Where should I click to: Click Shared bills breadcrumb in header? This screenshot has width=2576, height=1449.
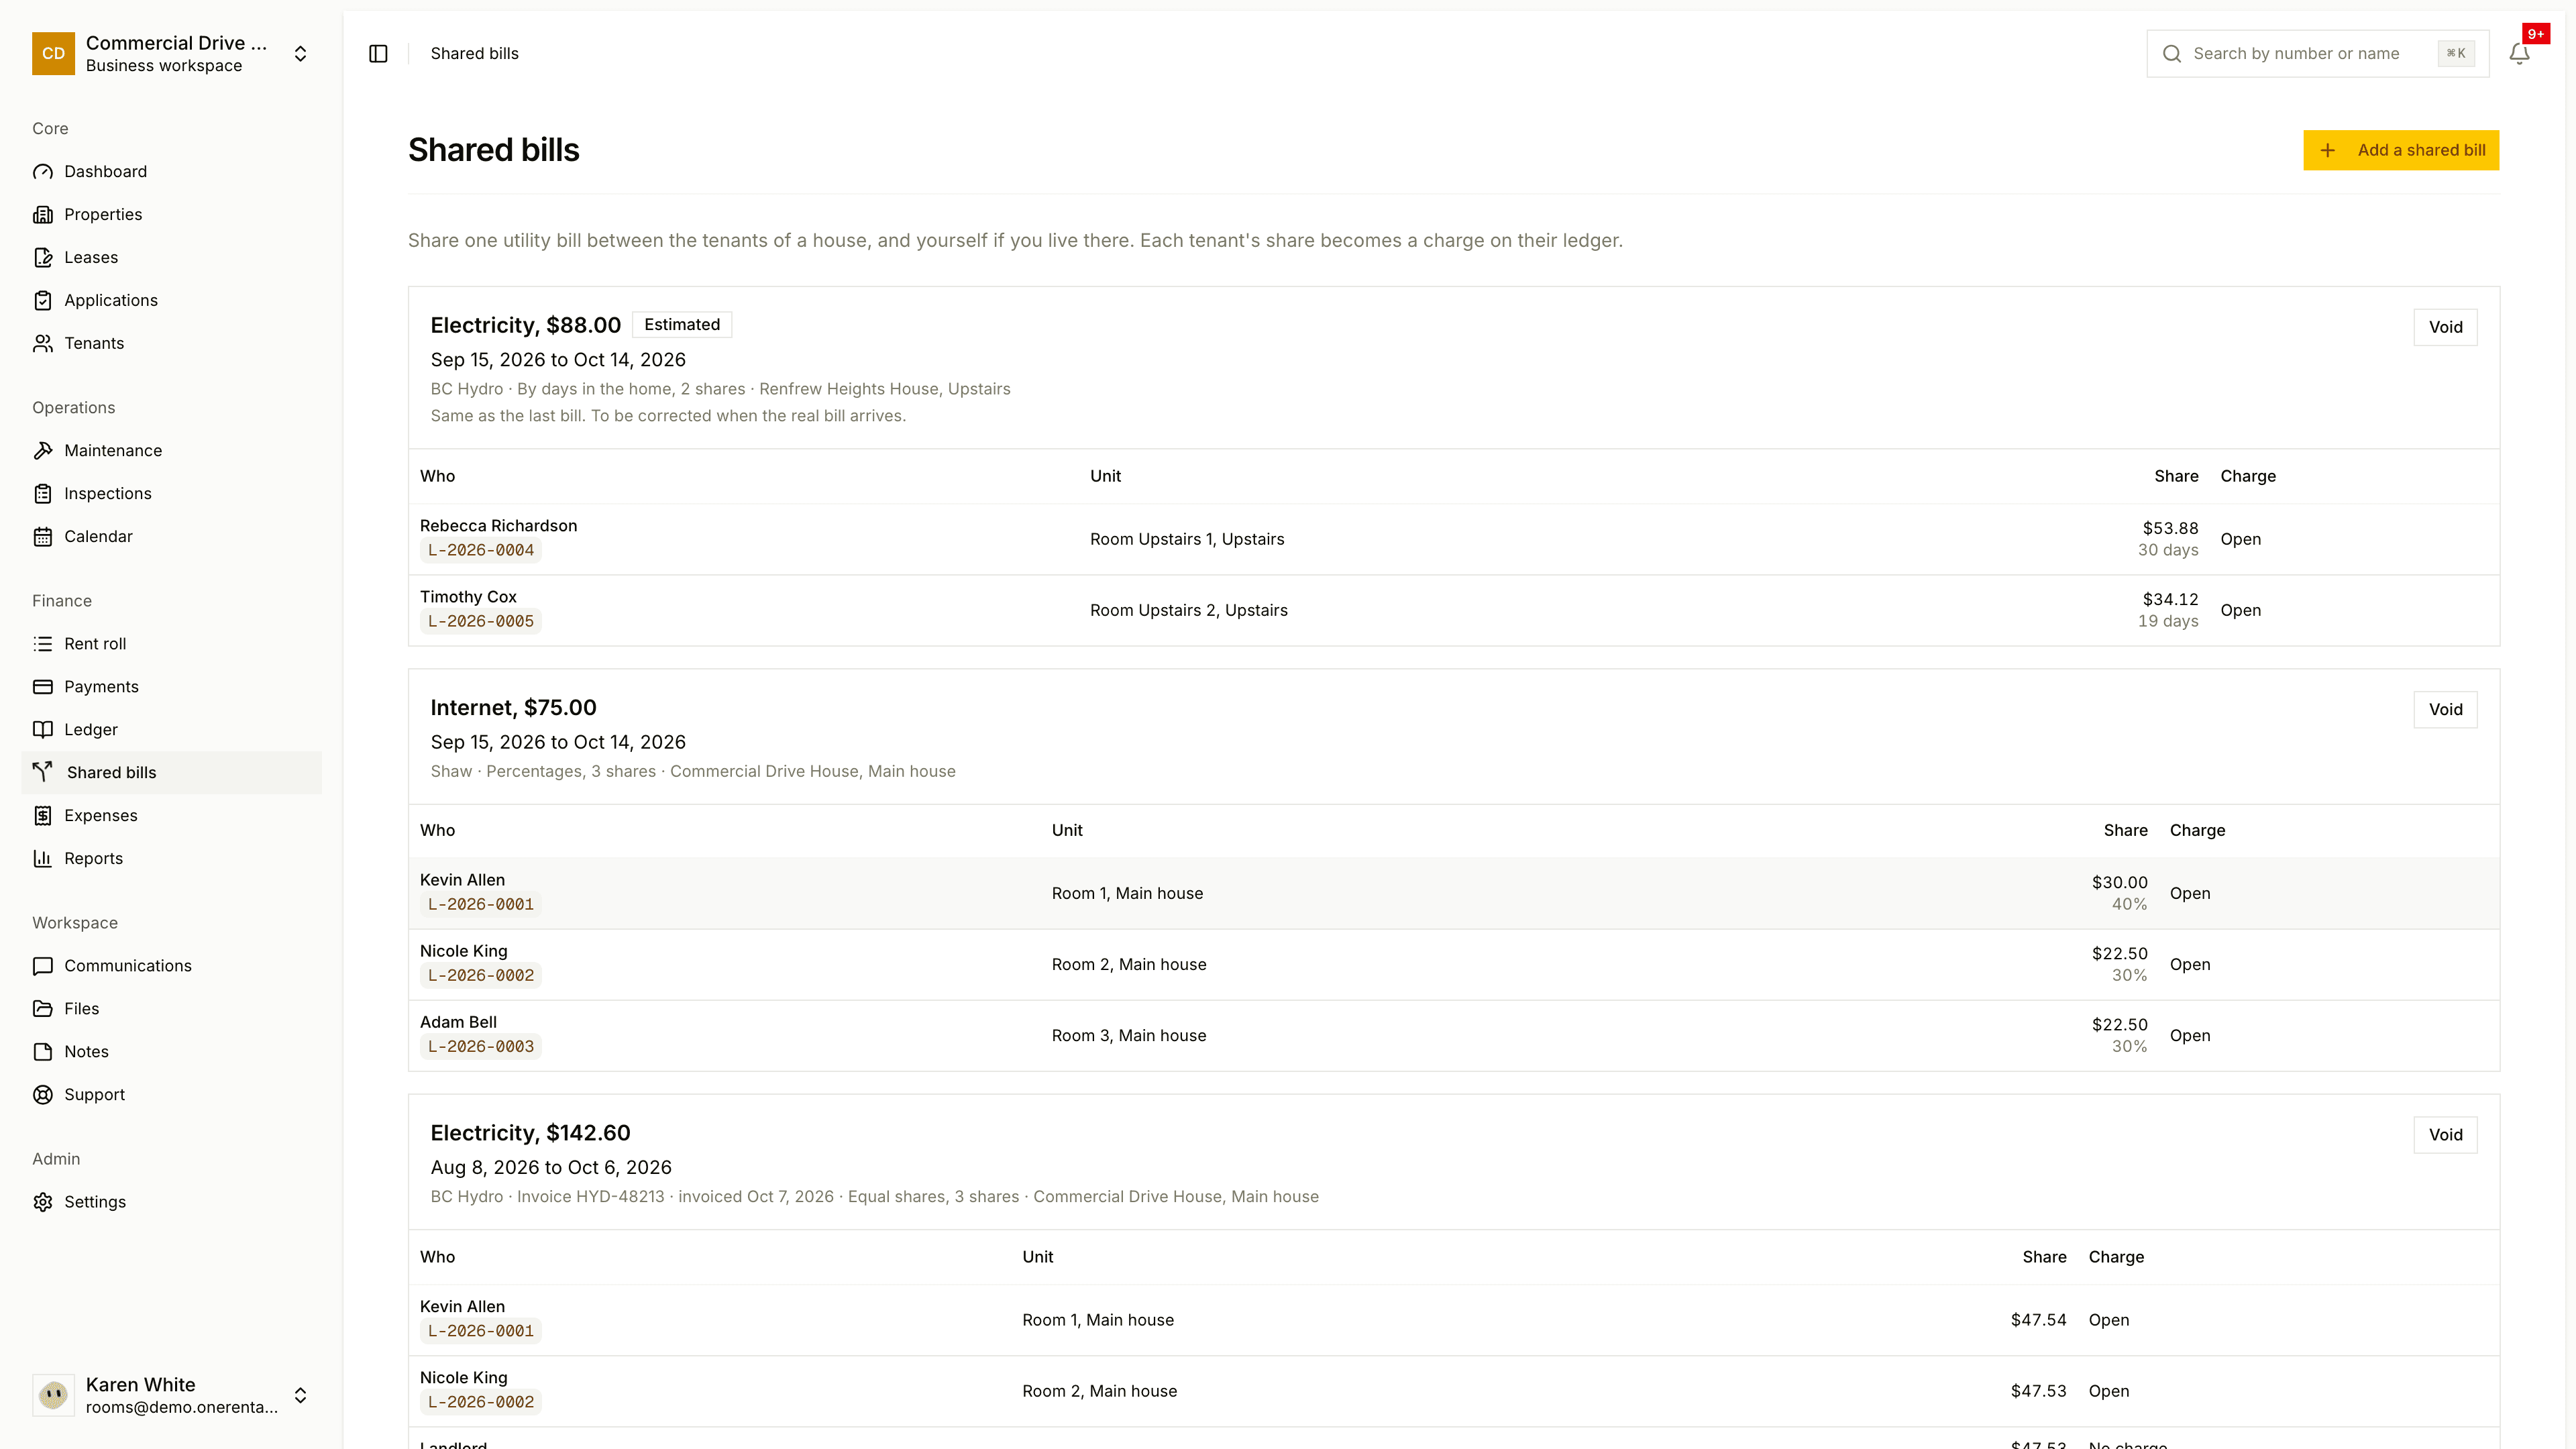(x=474, y=53)
